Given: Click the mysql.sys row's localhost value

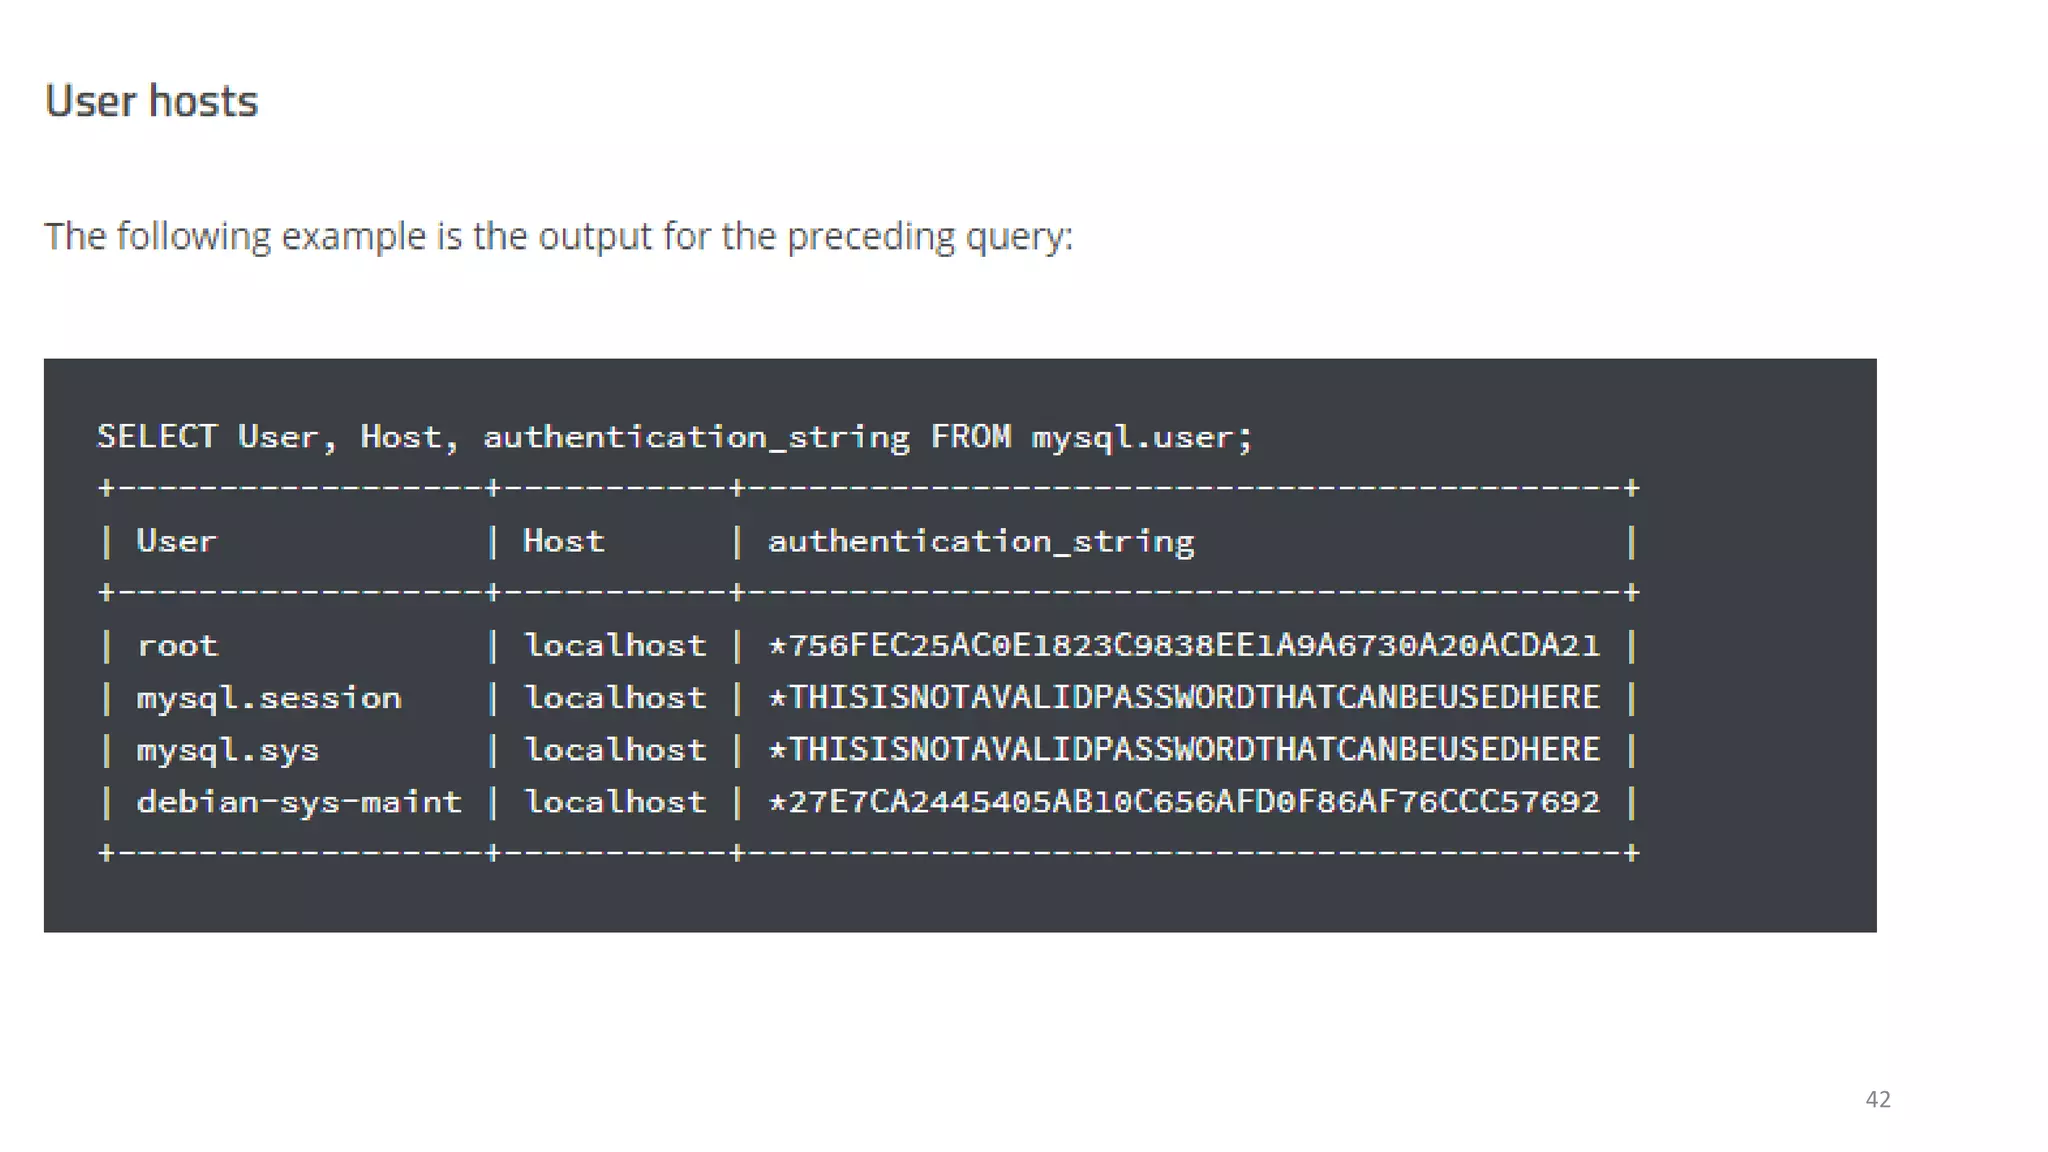Looking at the screenshot, I should pyautogui.click(x=615, y=750).
